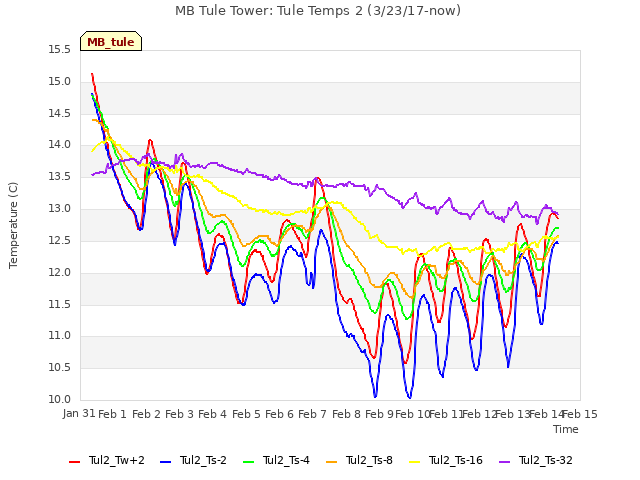Click the 15.5 y-axis value

pos(60,50)
